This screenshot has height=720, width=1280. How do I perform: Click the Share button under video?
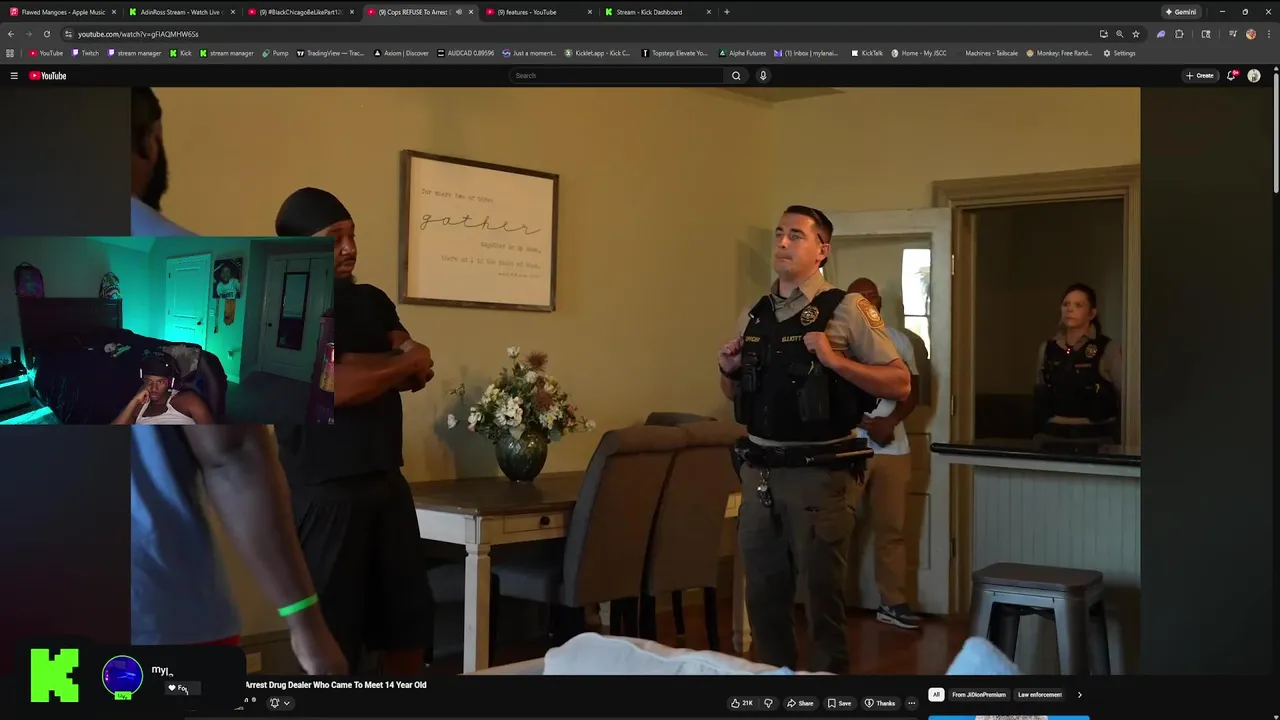[800, 703]
